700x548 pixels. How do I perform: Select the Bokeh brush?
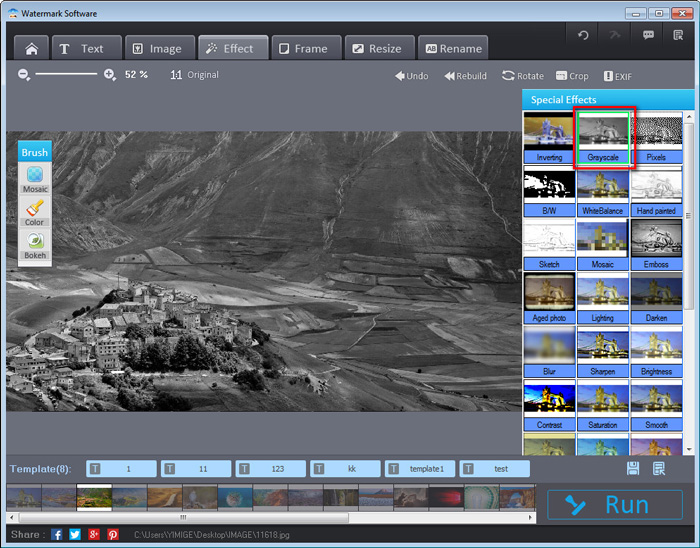[x=35, y=245]
